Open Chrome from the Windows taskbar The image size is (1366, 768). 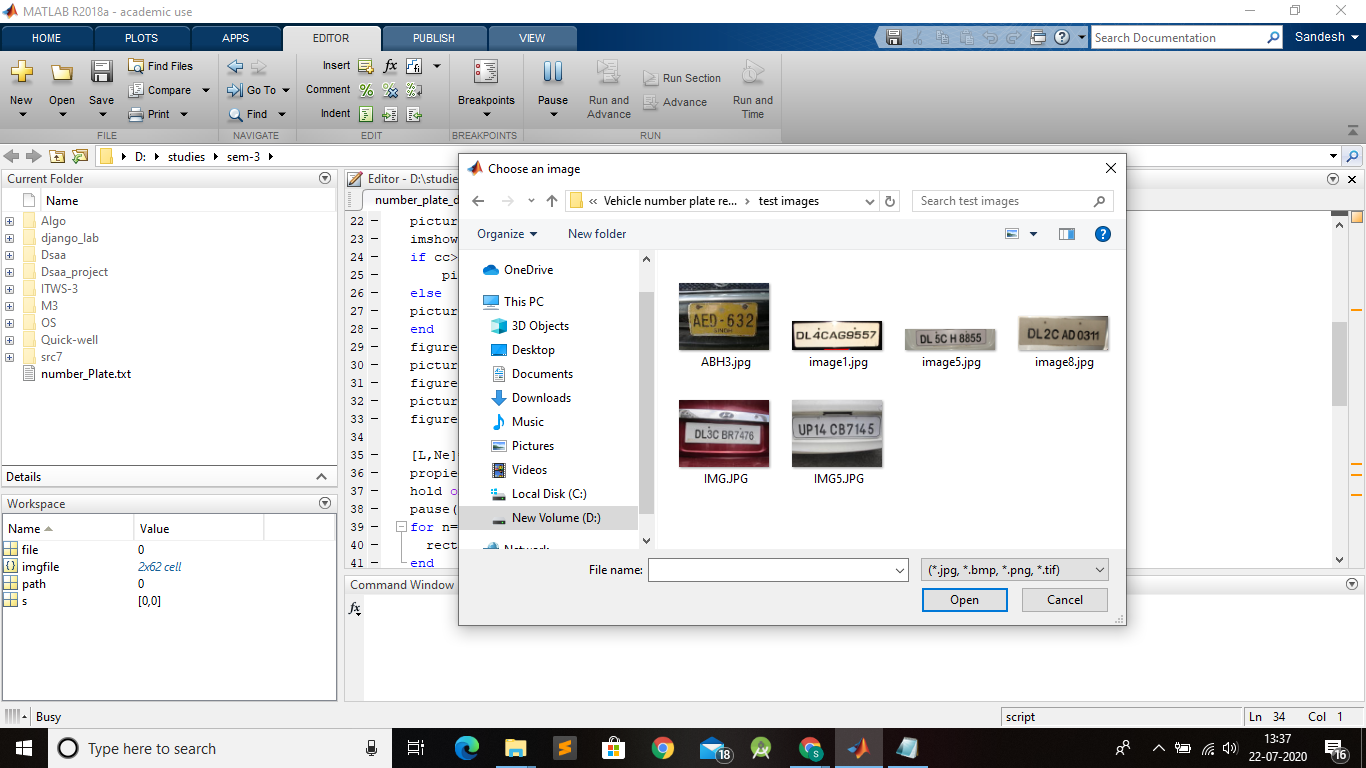[662, 748]
